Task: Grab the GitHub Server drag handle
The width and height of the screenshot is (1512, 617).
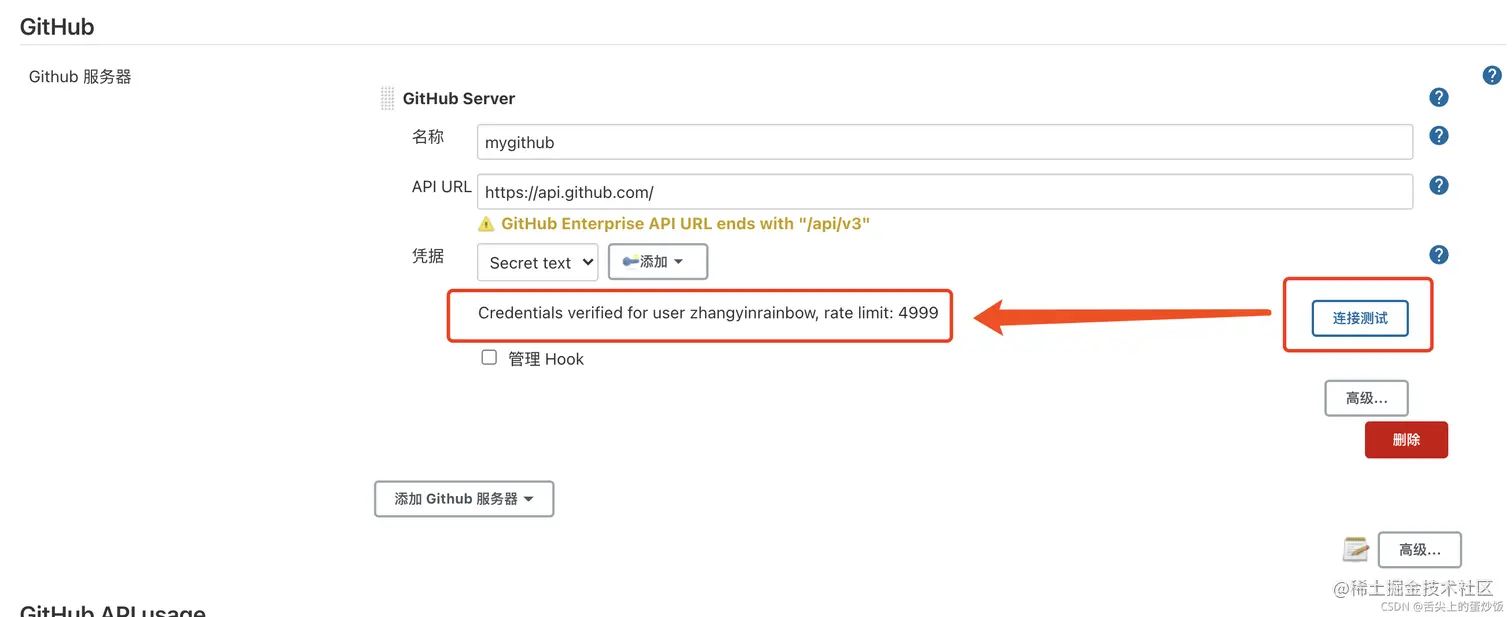Action: 387,98
